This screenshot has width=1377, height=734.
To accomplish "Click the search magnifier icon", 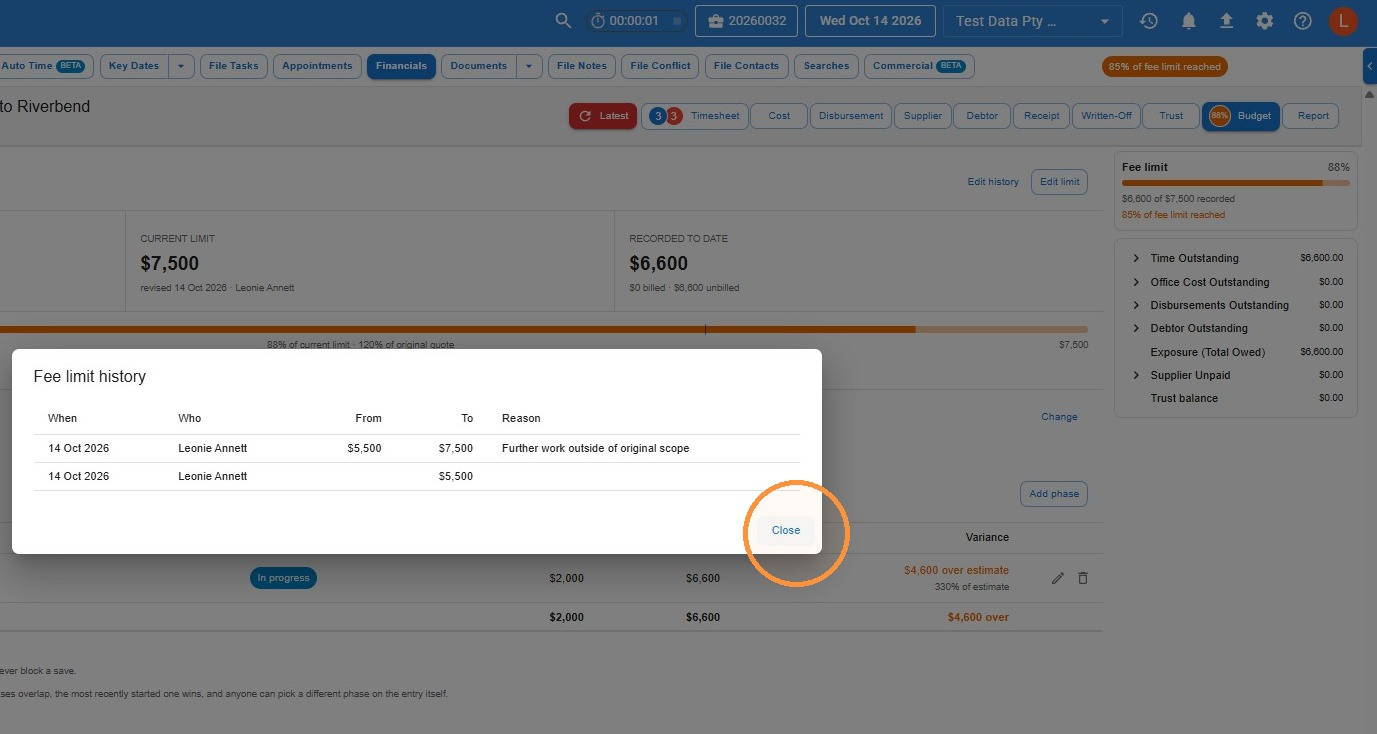I will (563, 21).
